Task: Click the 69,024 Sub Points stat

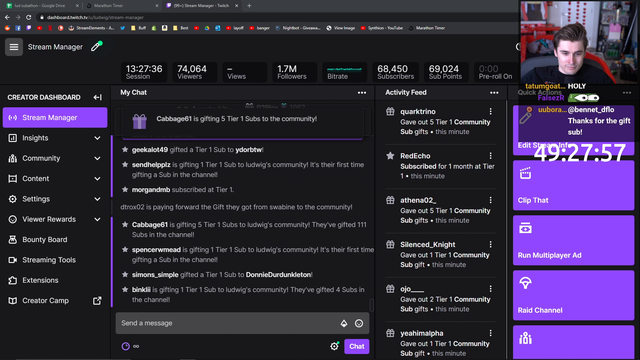Action: tap(445, 72)
